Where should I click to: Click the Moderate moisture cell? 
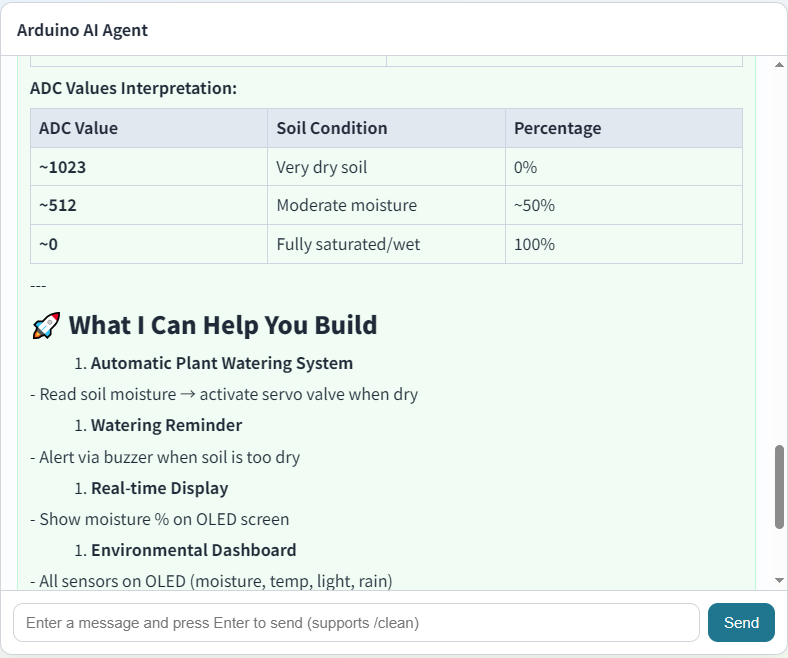[386, 205]
